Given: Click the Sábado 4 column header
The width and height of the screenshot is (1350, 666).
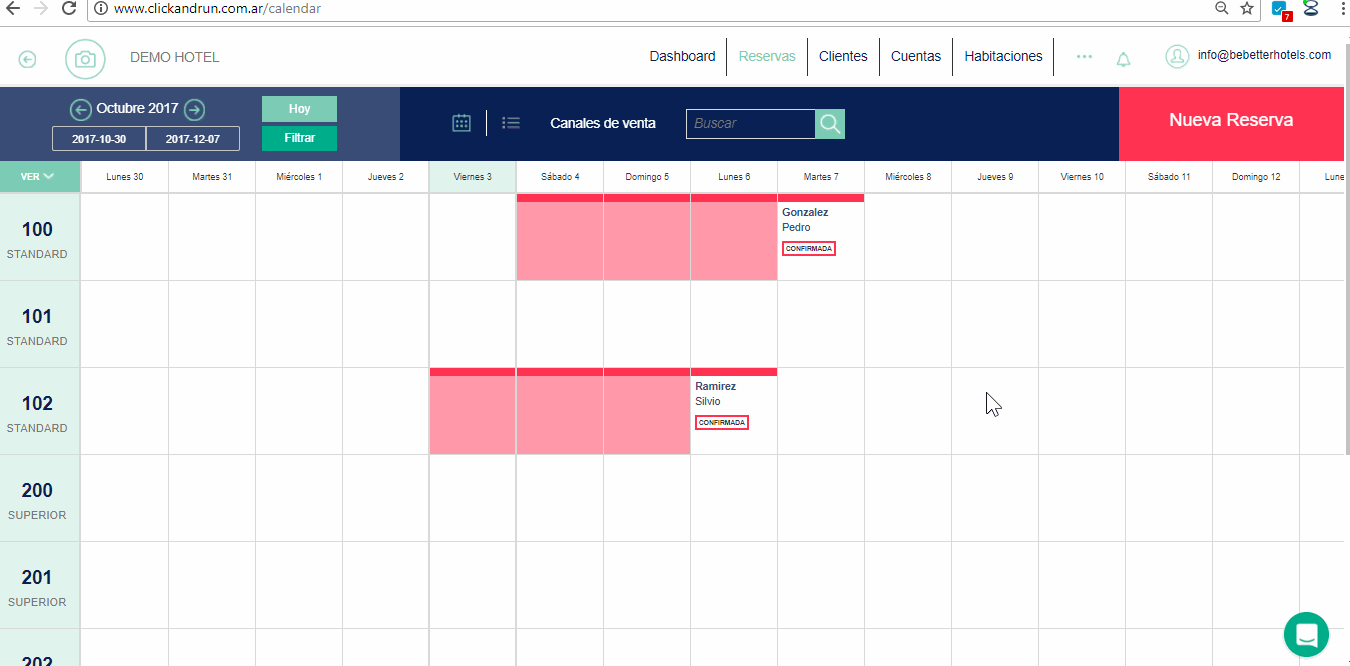Looking at the screenshot, I should pos(560,177).
